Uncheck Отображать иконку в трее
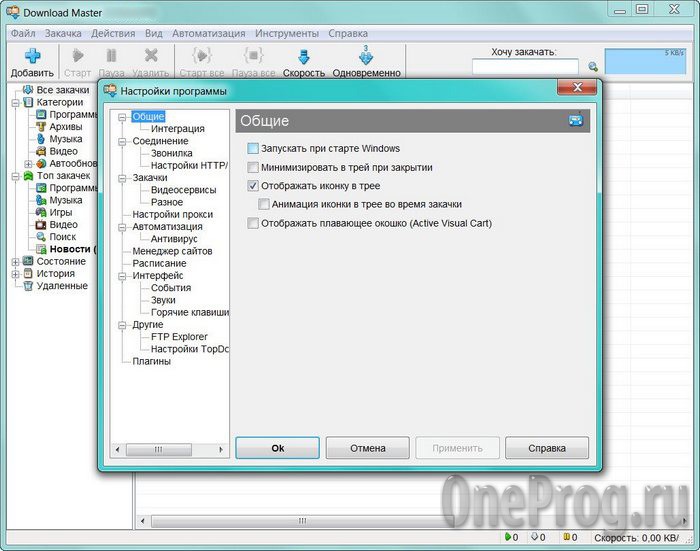 click(253, 186)
